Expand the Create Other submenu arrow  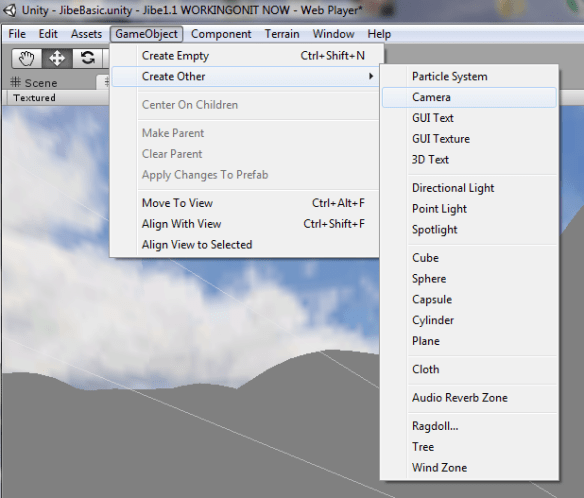[x=371, y=76]
